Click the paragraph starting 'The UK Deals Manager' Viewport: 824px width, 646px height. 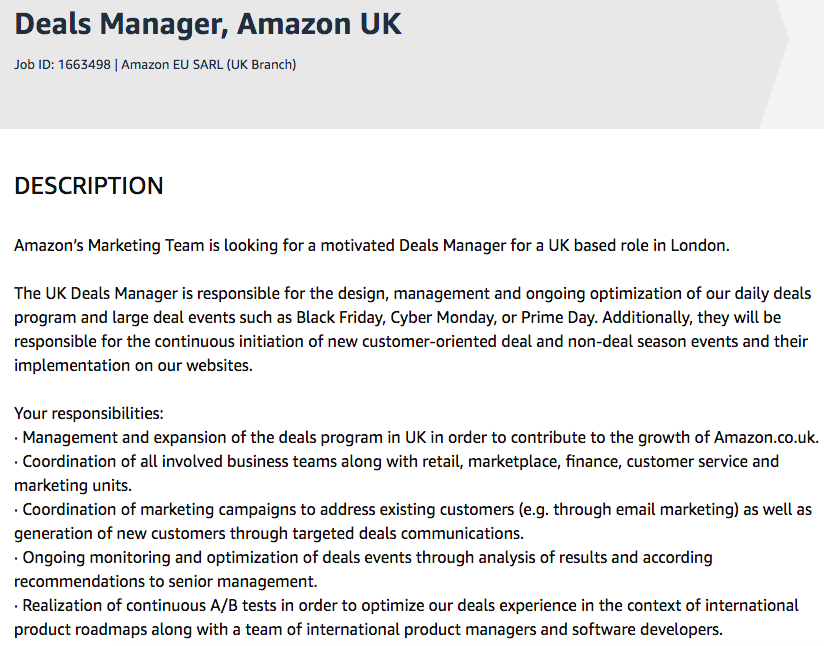[x=413, y=330]
